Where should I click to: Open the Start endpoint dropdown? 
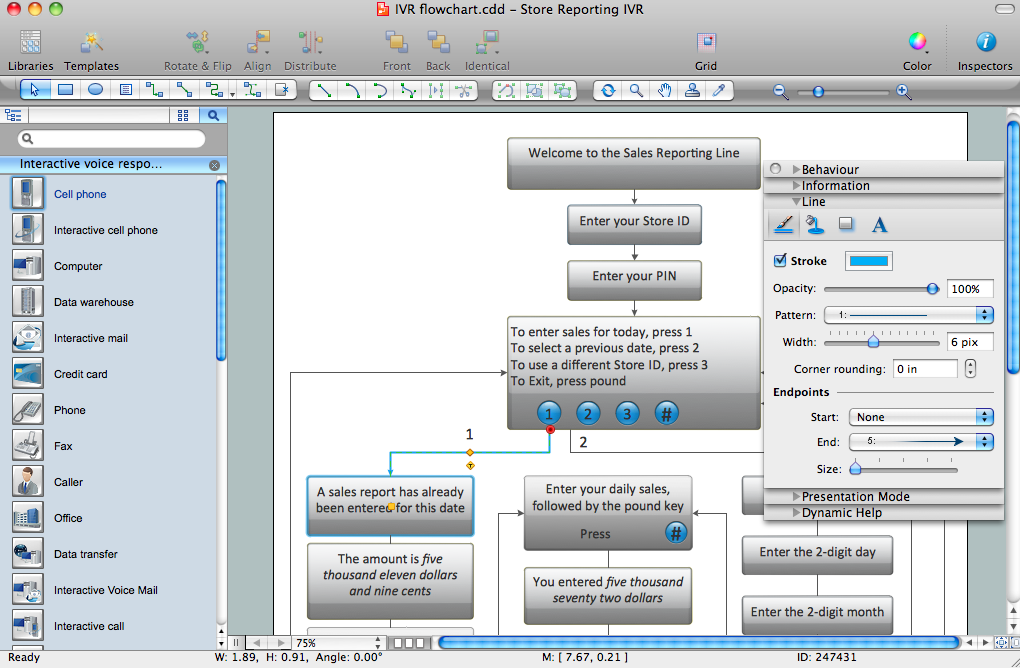921,417
